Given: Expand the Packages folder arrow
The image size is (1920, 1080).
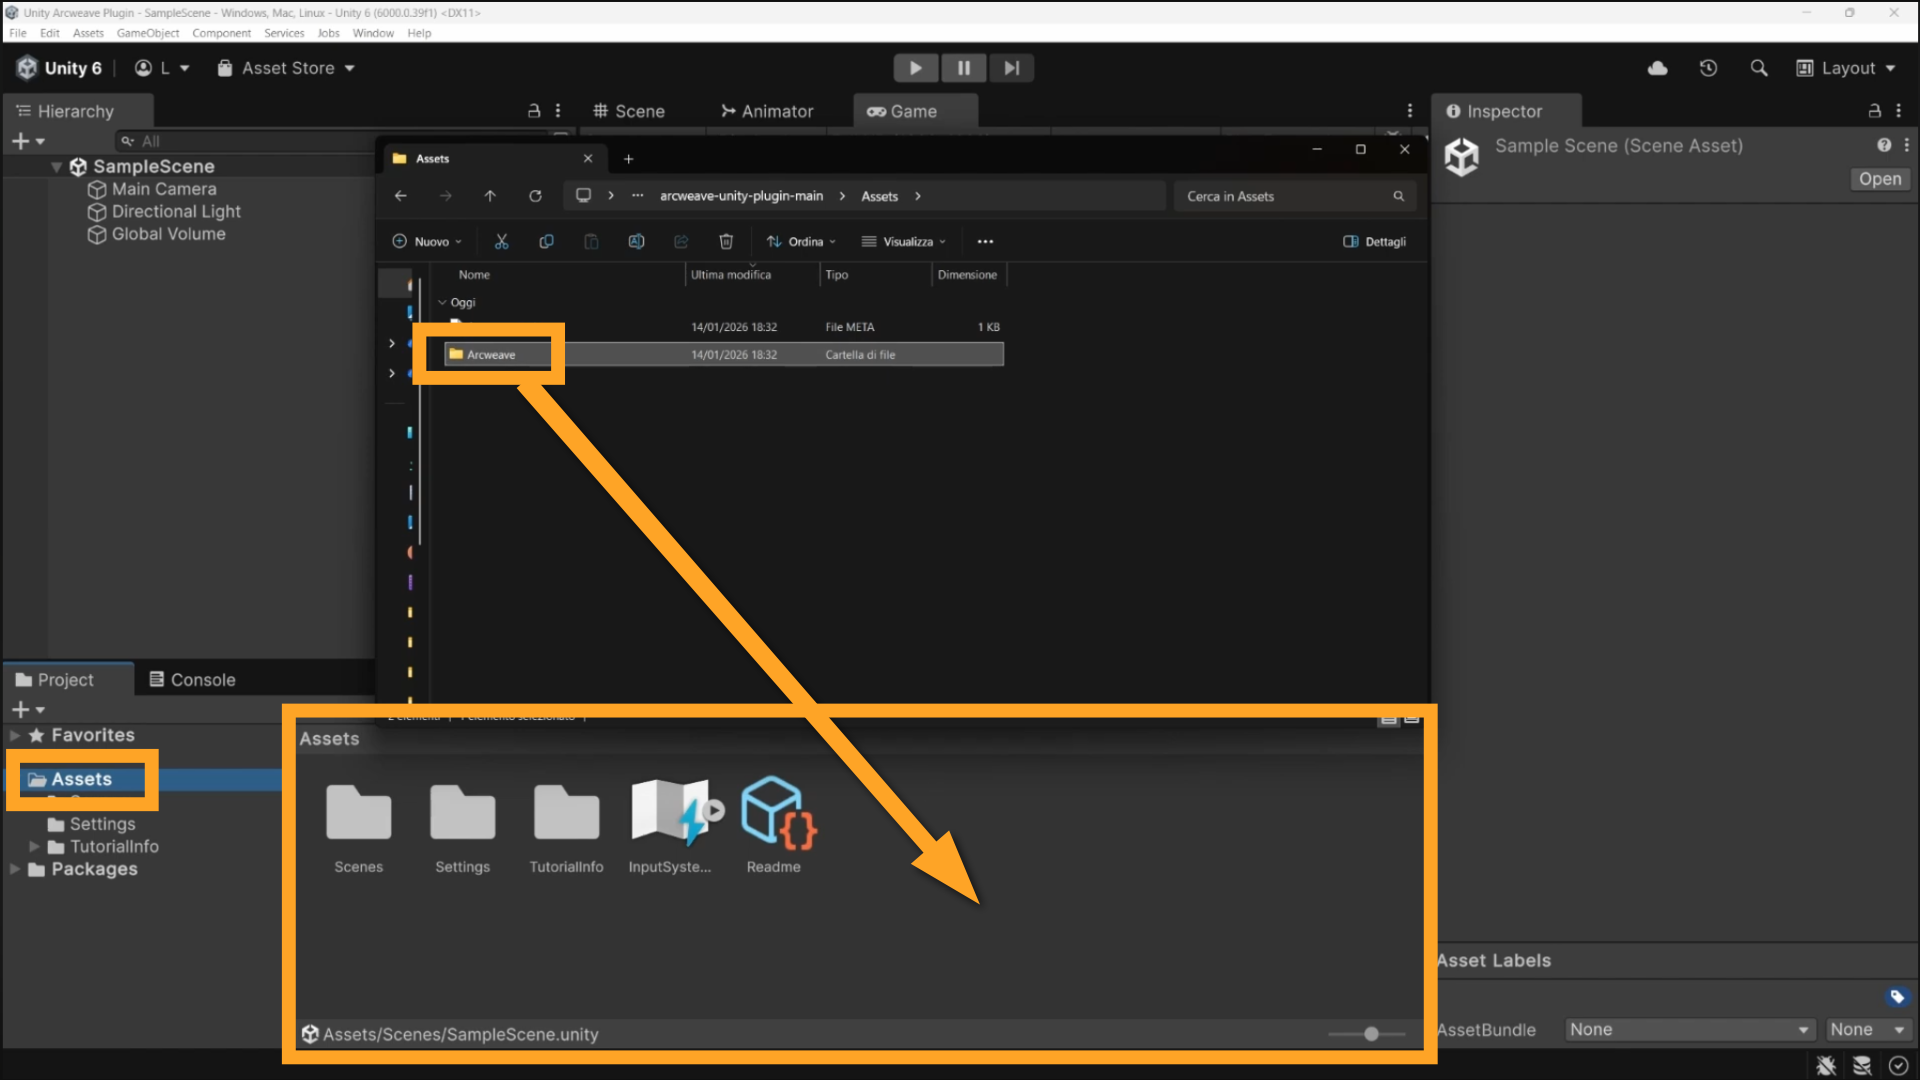Looking at the screenshot, I should 15,869.
